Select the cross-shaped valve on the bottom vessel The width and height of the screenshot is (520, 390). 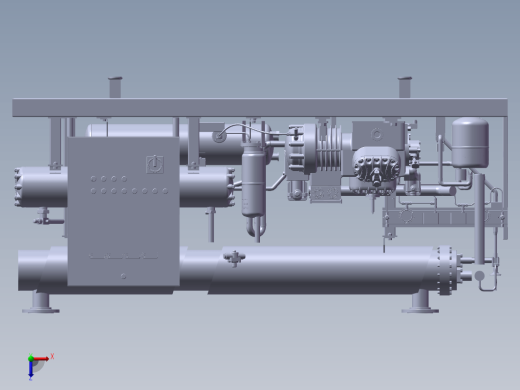(234, 258)
